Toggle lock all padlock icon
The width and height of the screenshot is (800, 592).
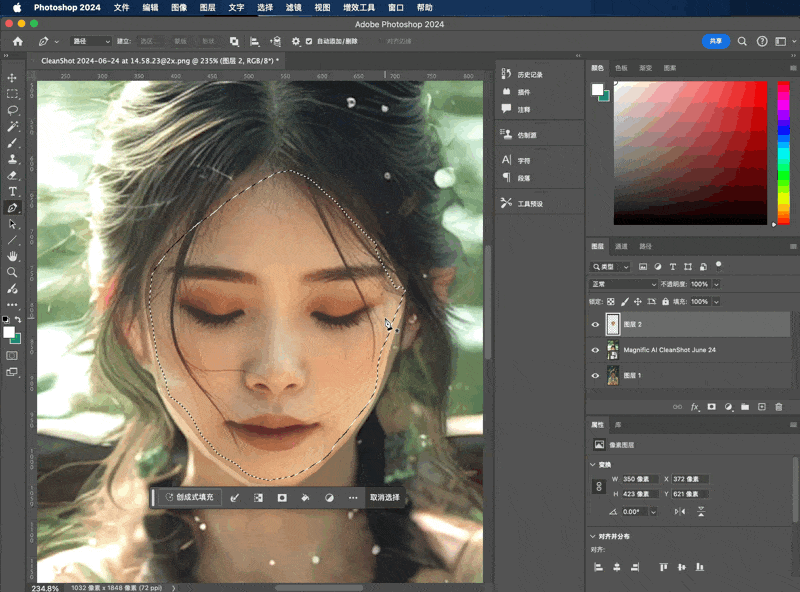(665, 302)
